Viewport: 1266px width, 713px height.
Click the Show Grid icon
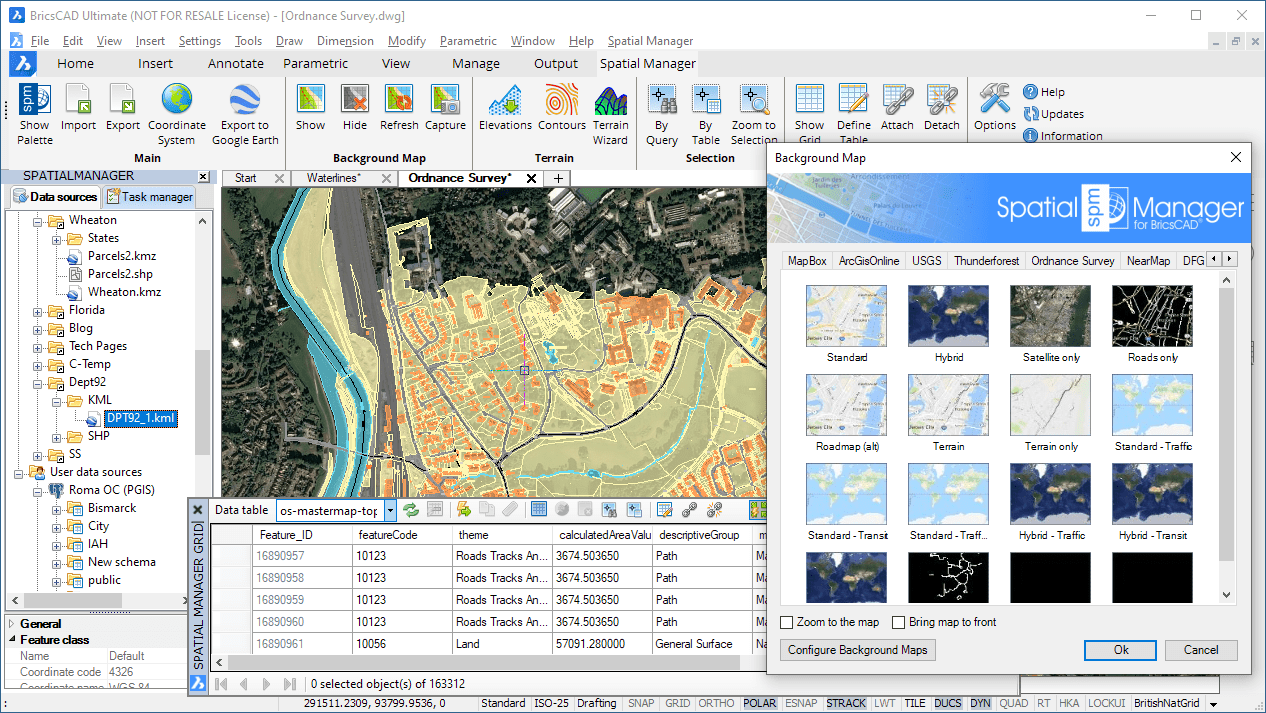point(809,100)
